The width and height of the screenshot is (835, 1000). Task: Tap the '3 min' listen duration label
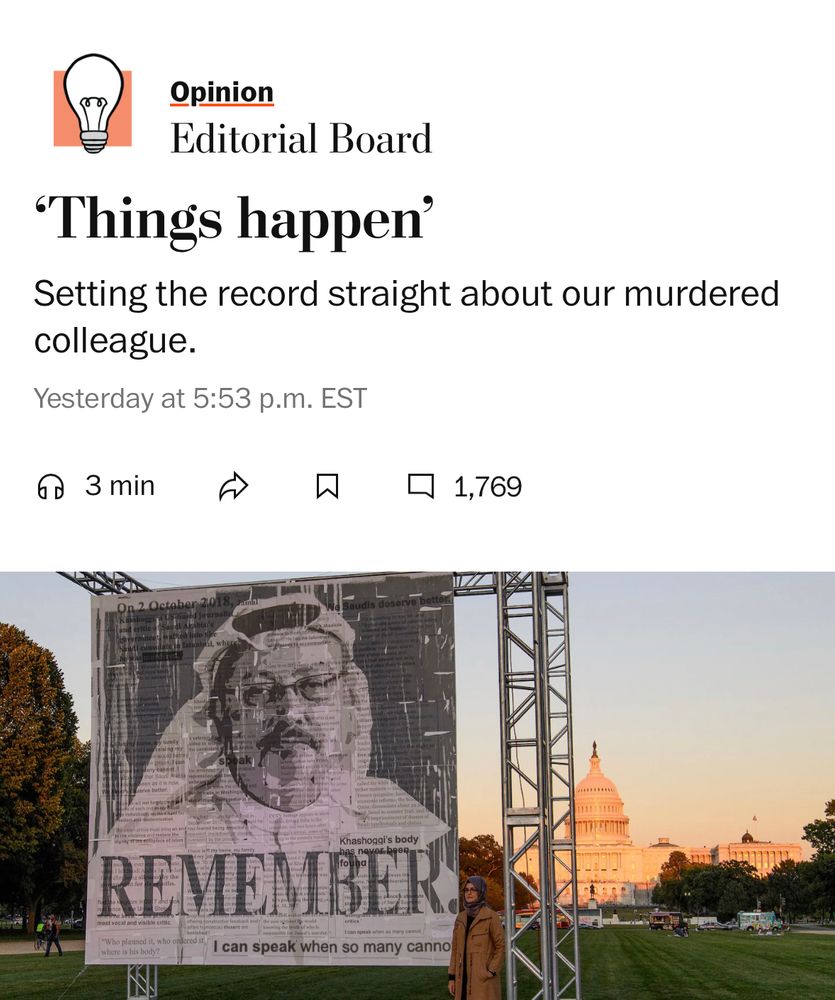click(x=120, y=486)
